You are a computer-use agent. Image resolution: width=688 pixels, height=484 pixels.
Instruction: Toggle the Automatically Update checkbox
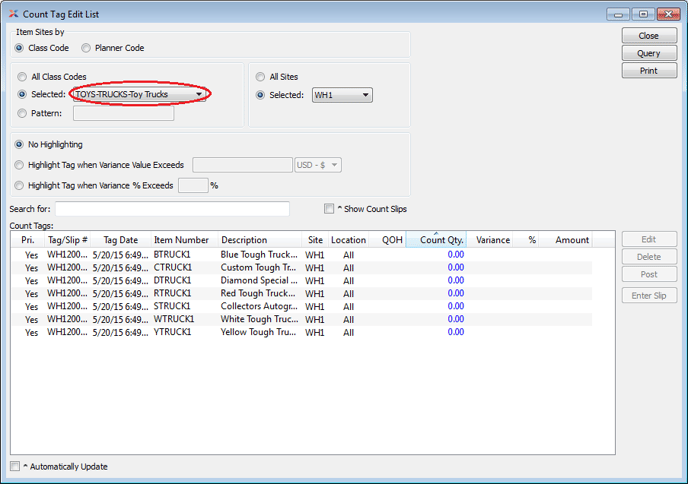coord(14,466)
